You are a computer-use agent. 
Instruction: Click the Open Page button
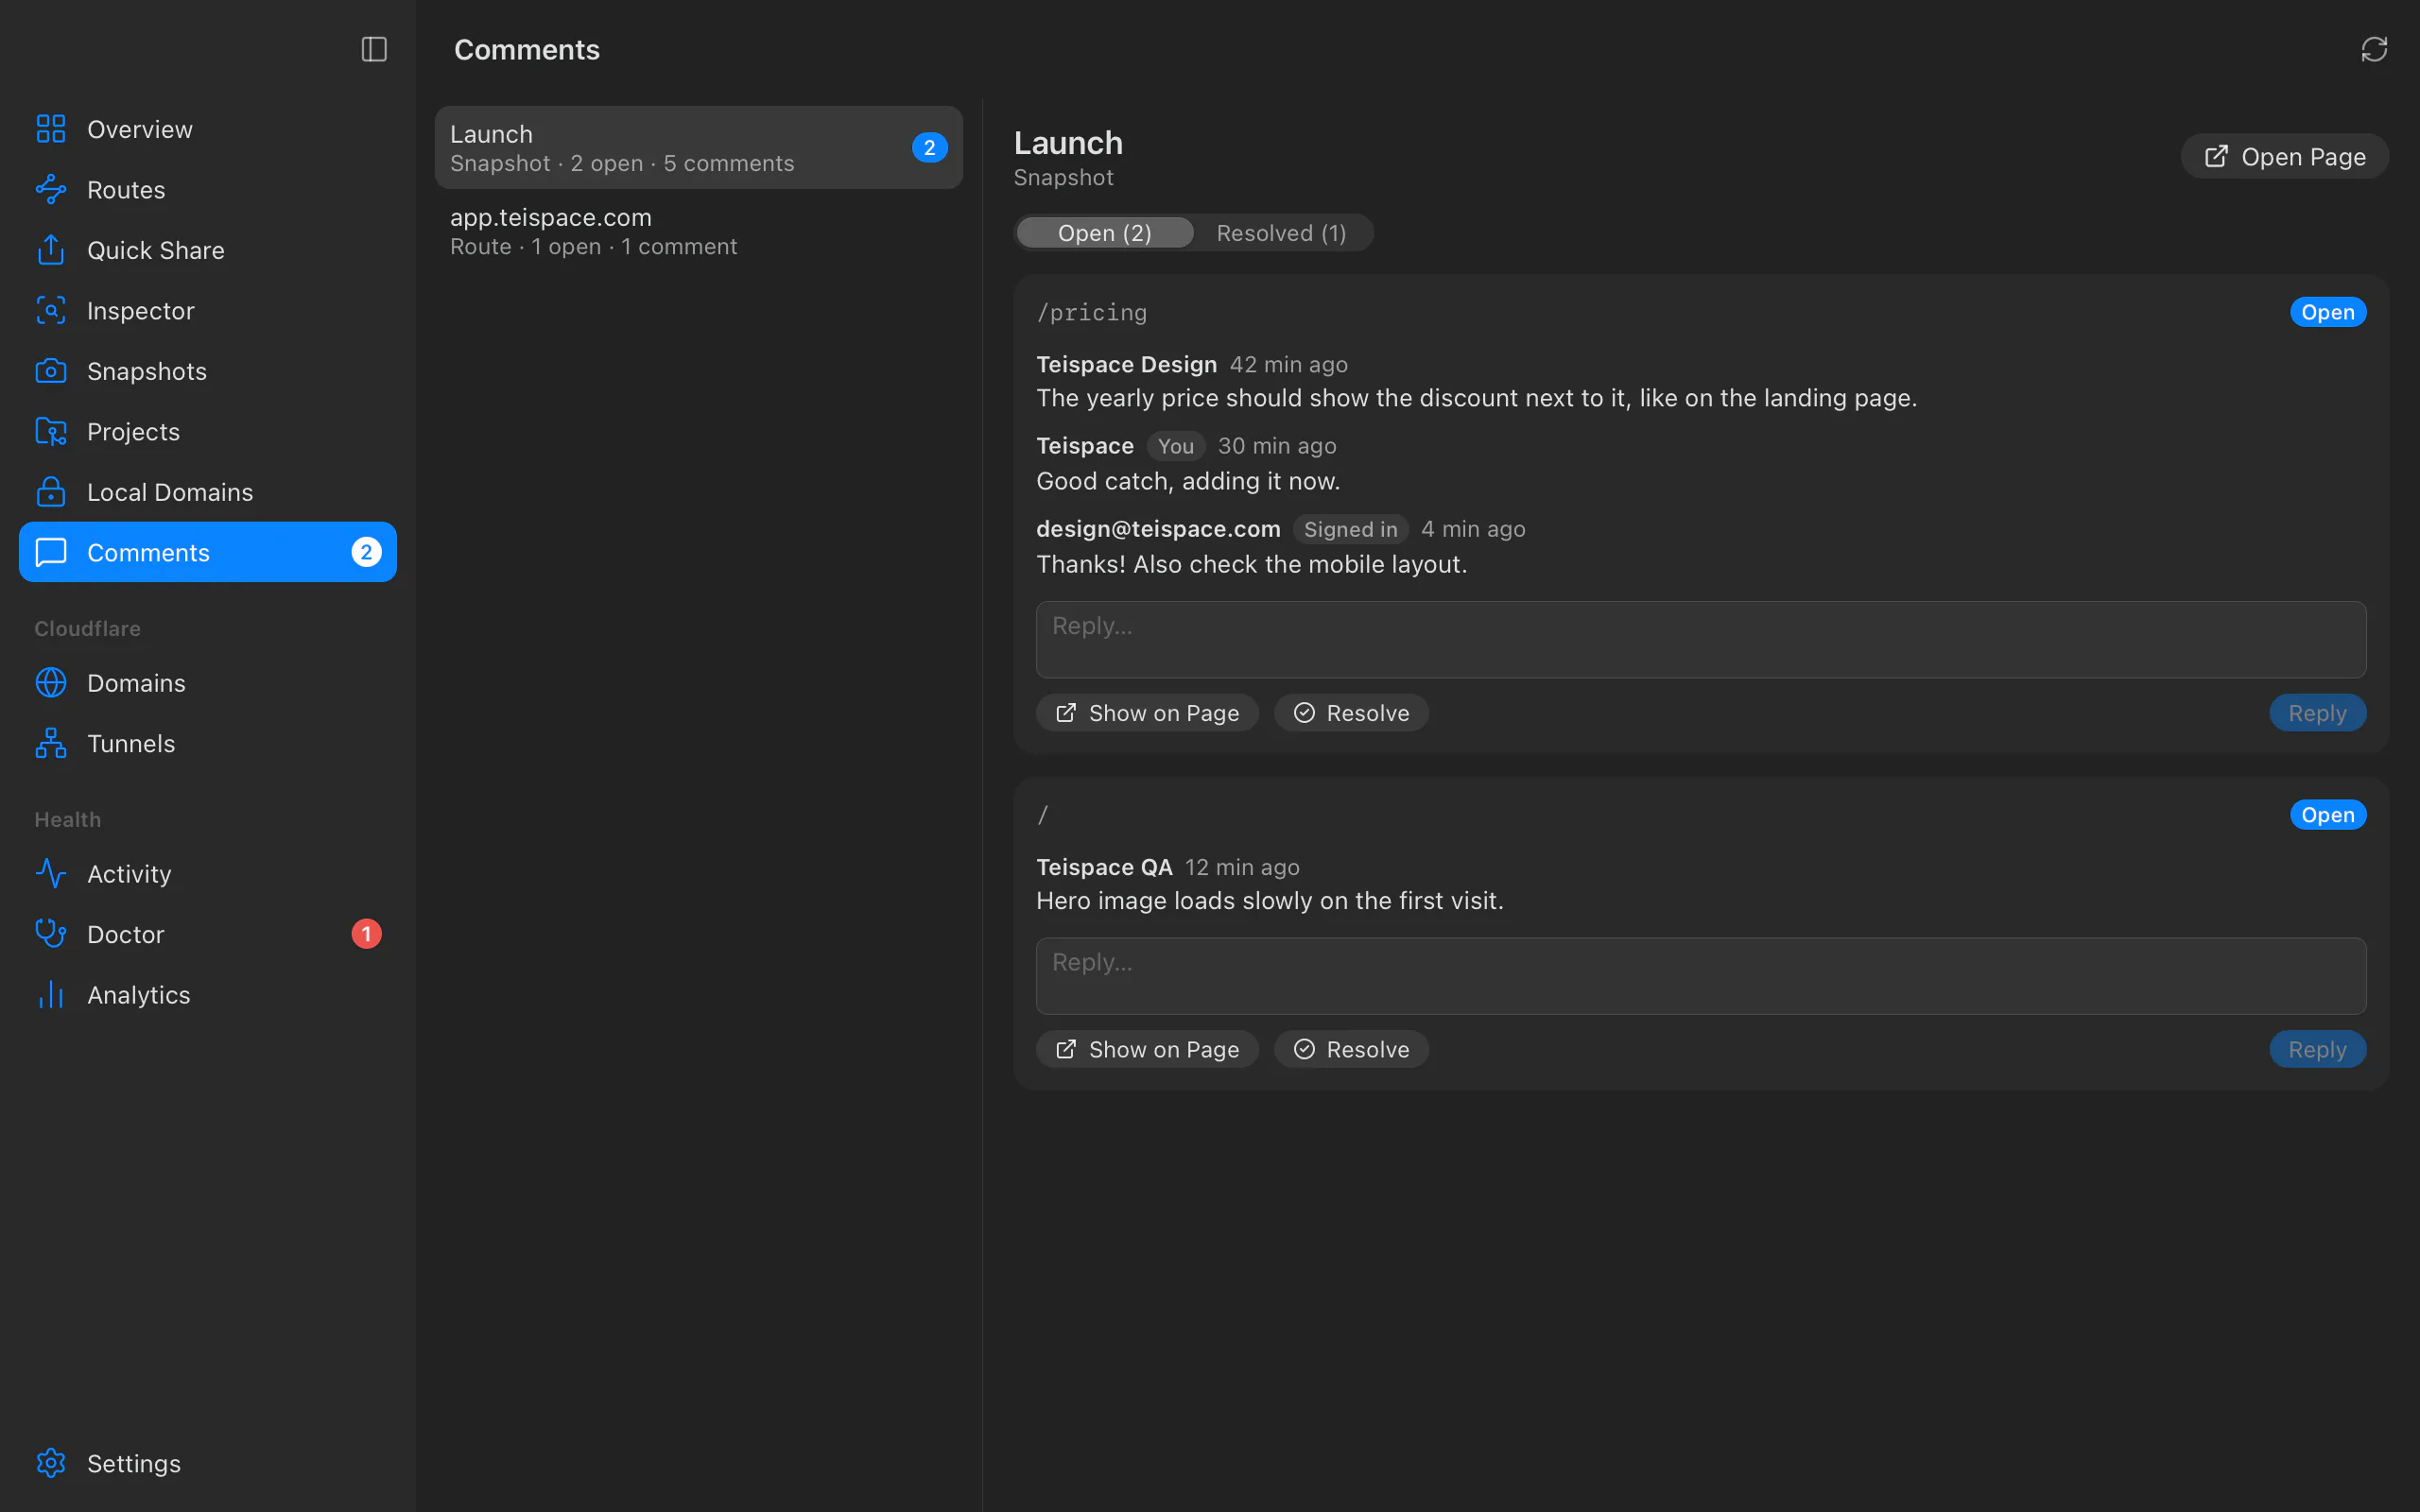tap(2285, 157)
